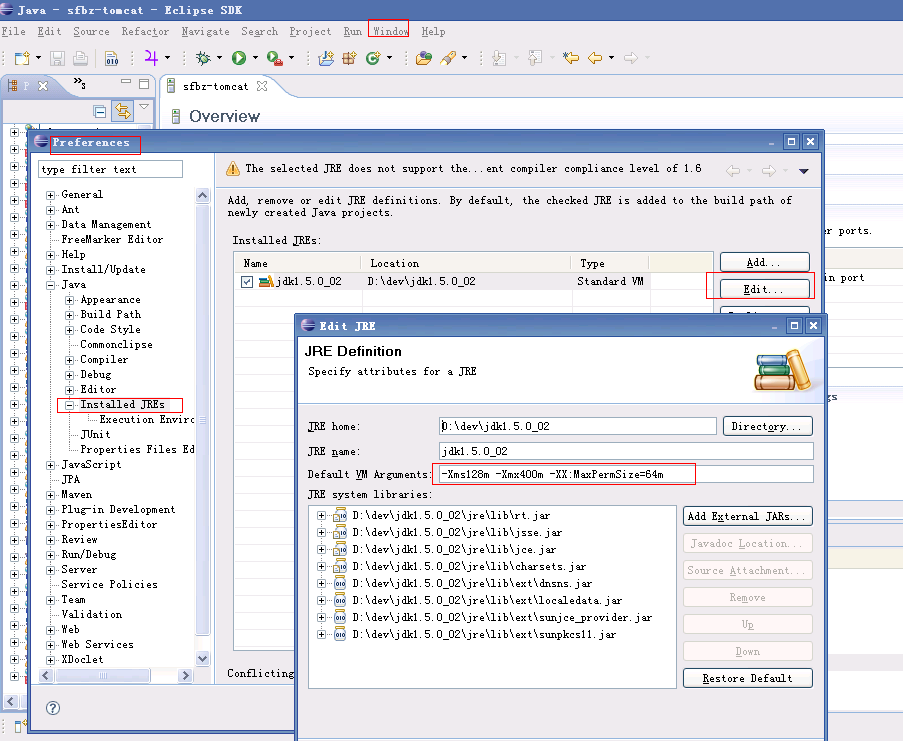Click the Collapse All icon in explorer
Viewport: 903px width, 741px height.
100,111
